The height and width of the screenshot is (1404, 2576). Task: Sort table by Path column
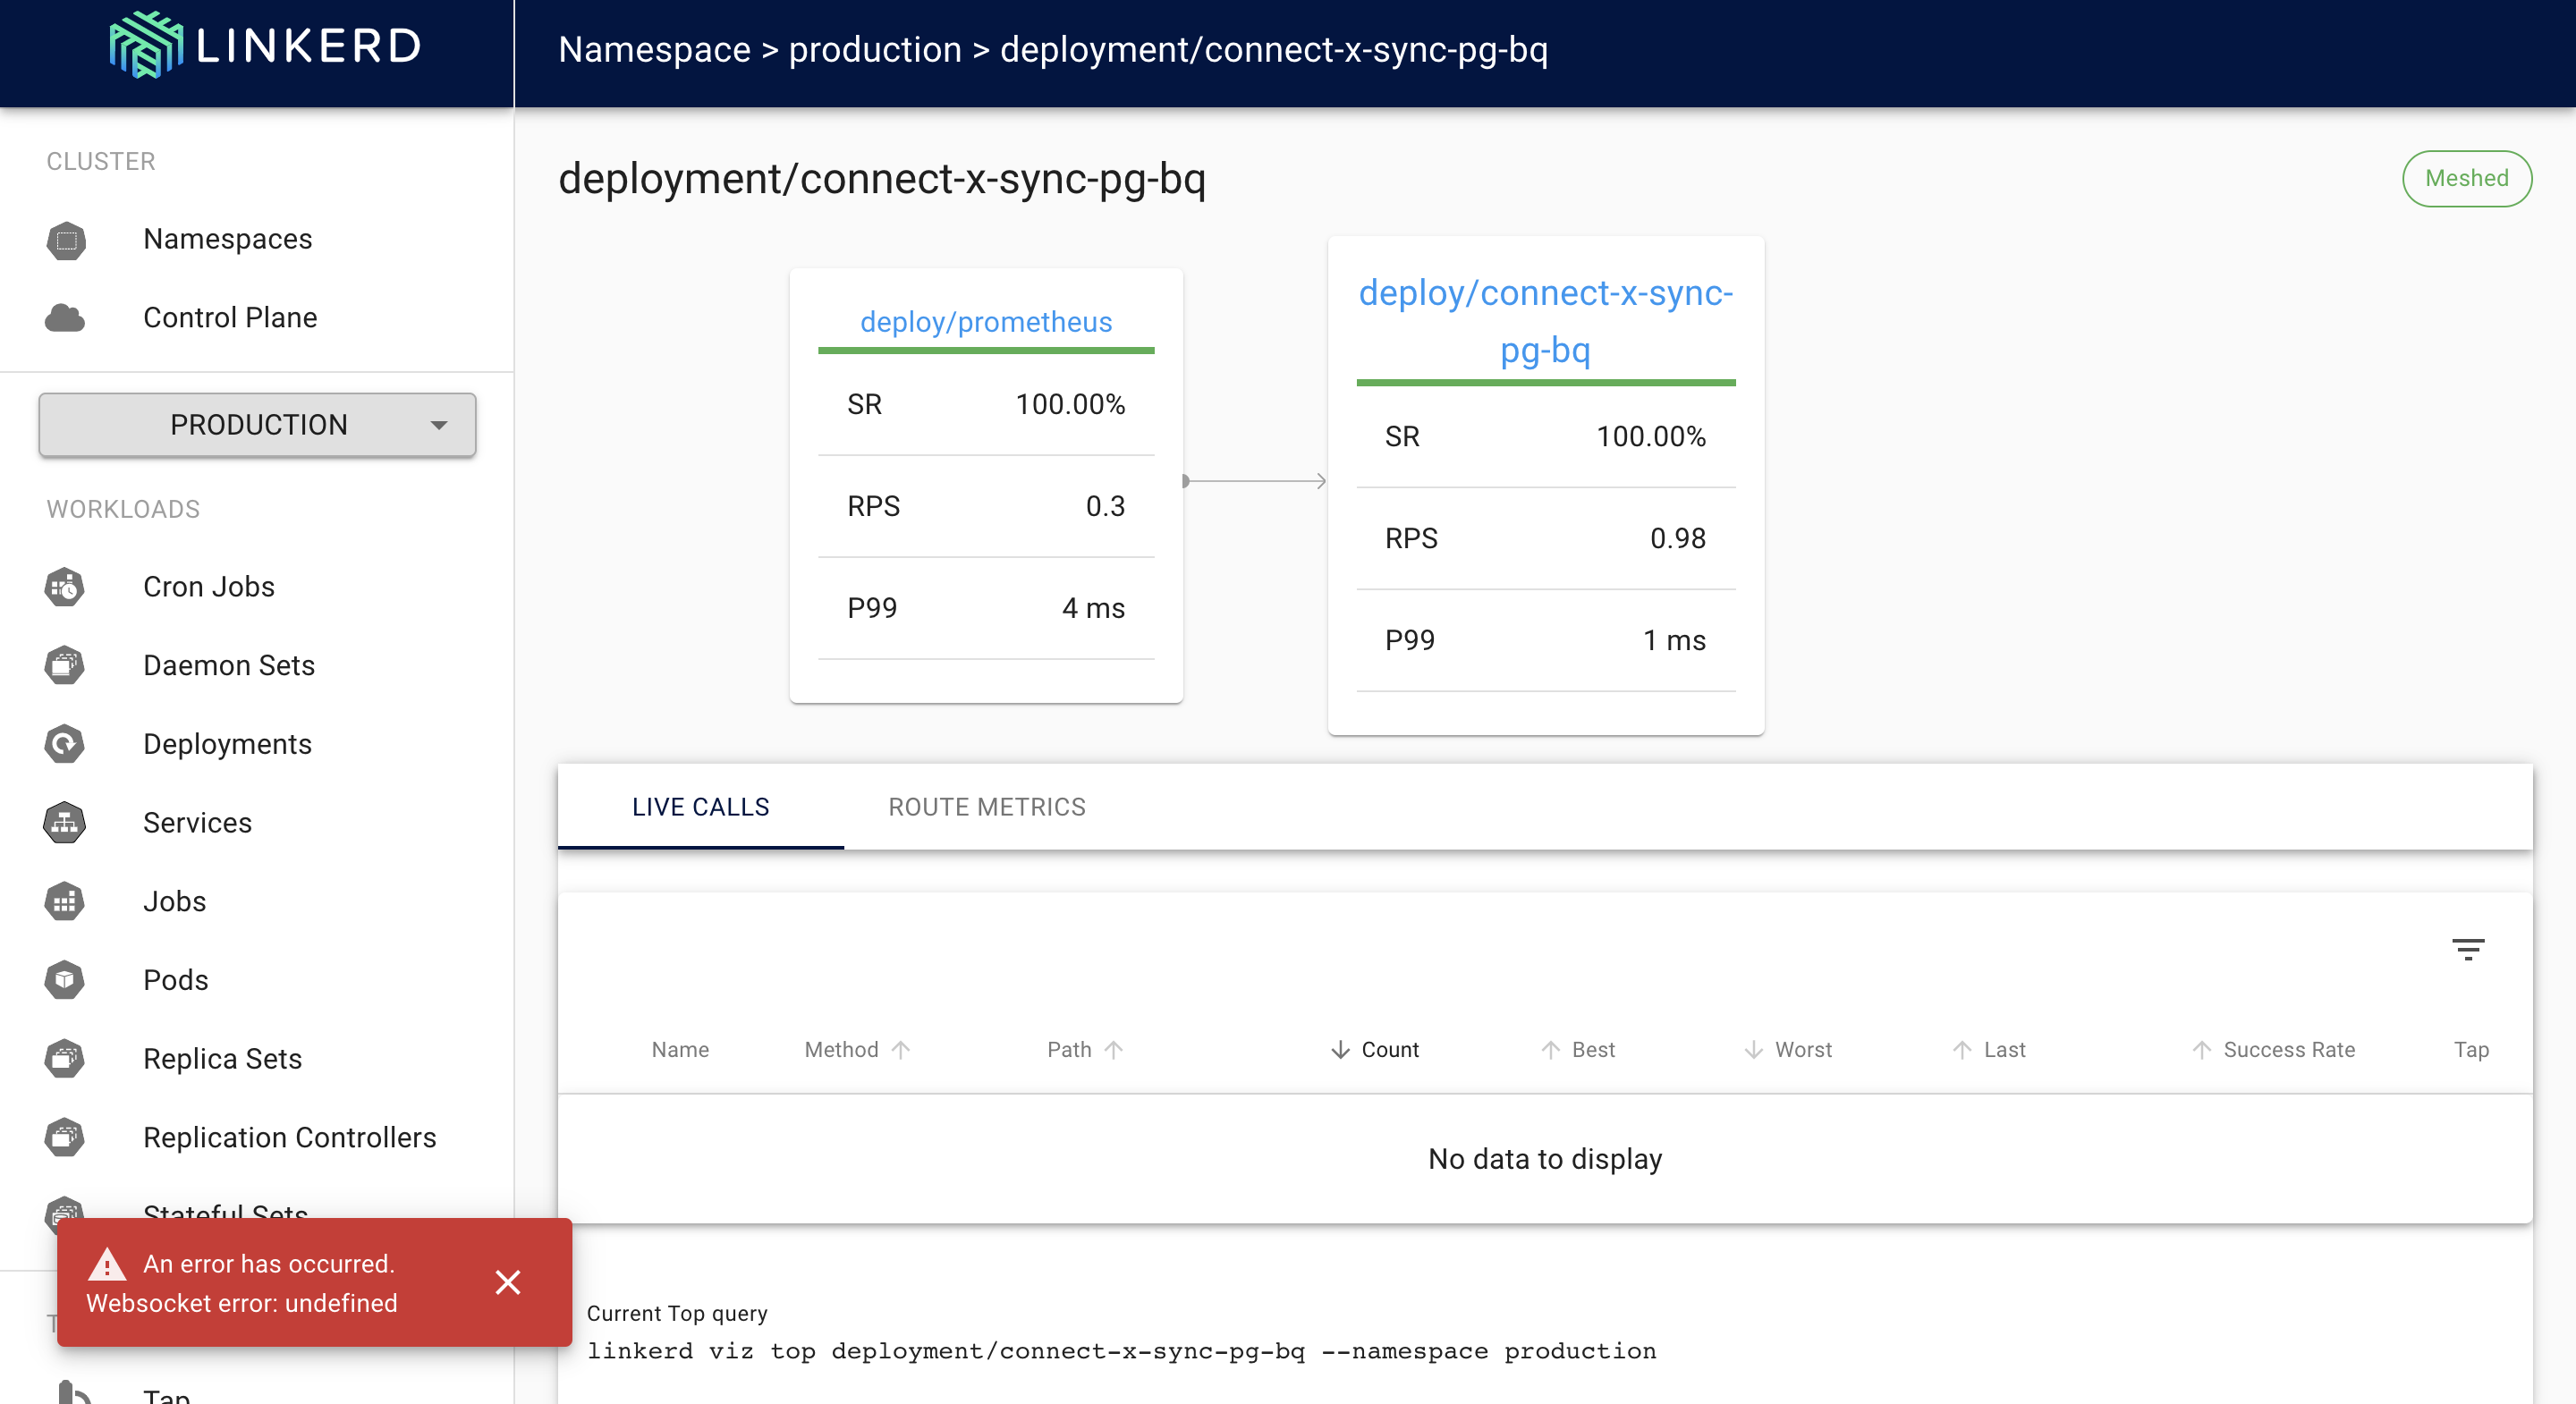[1085, 1050]
